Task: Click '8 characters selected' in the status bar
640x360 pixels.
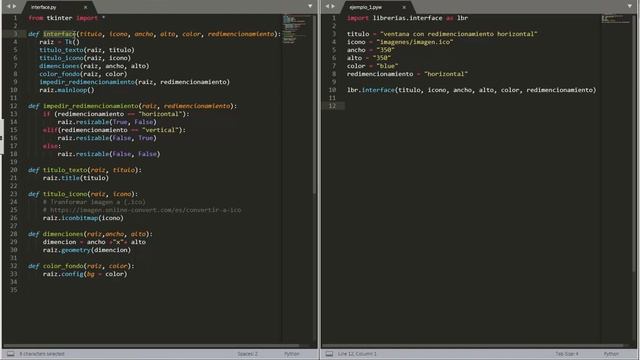Action: (x=42, y=354)
